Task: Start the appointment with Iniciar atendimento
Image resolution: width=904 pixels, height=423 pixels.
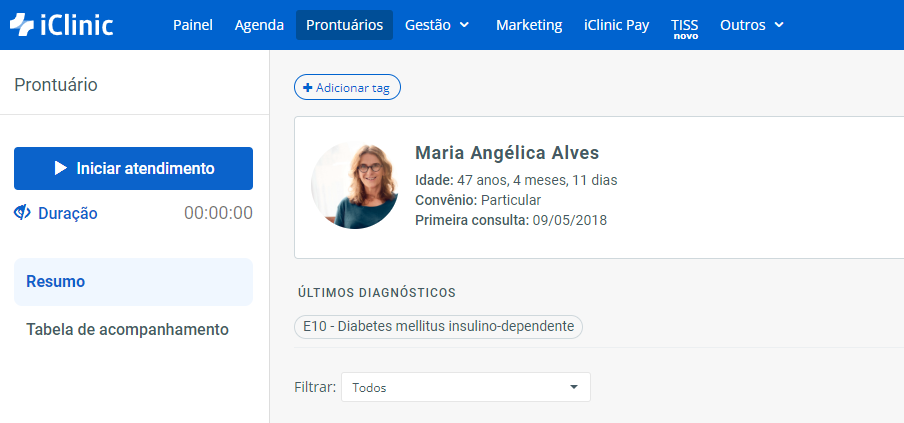Action: [x=133, y=168]
